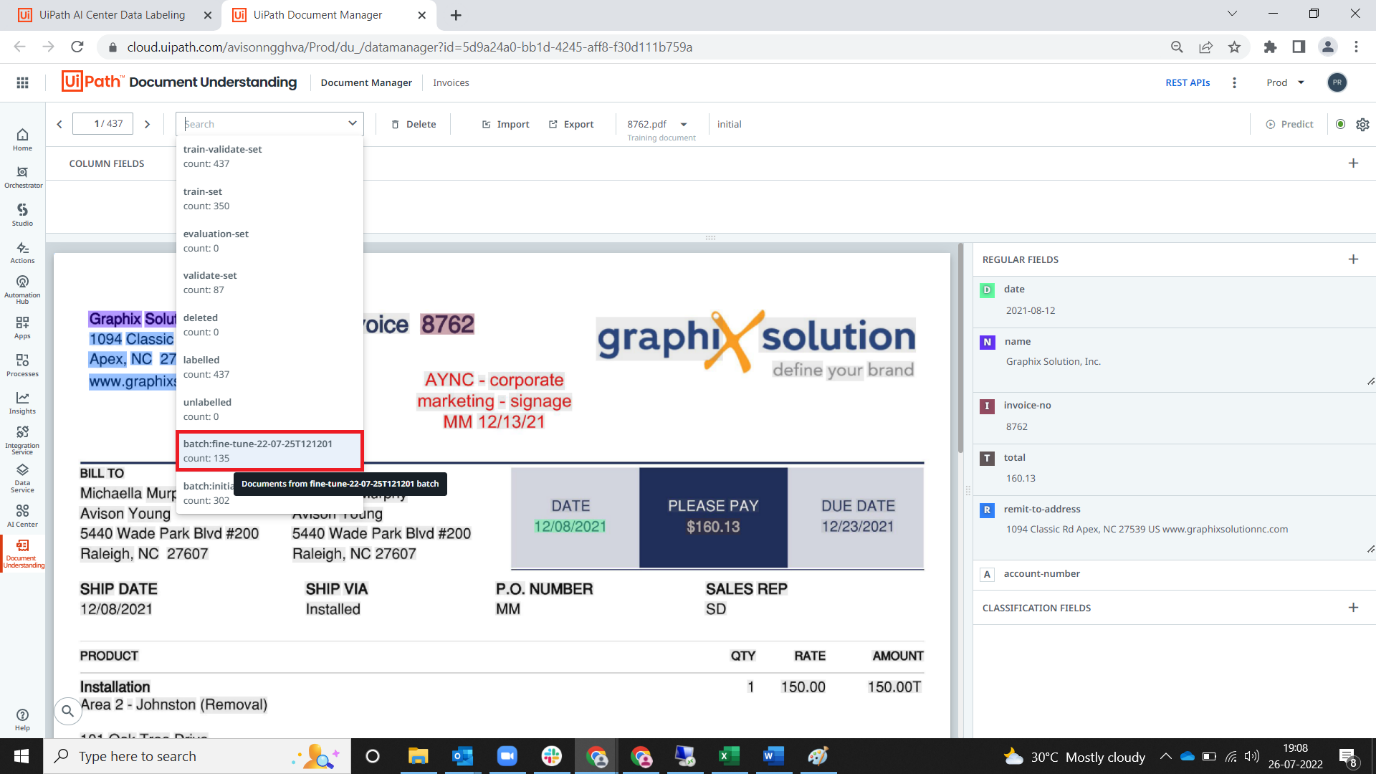
Task: Open the Invoices header item
Action: (451, 83)
